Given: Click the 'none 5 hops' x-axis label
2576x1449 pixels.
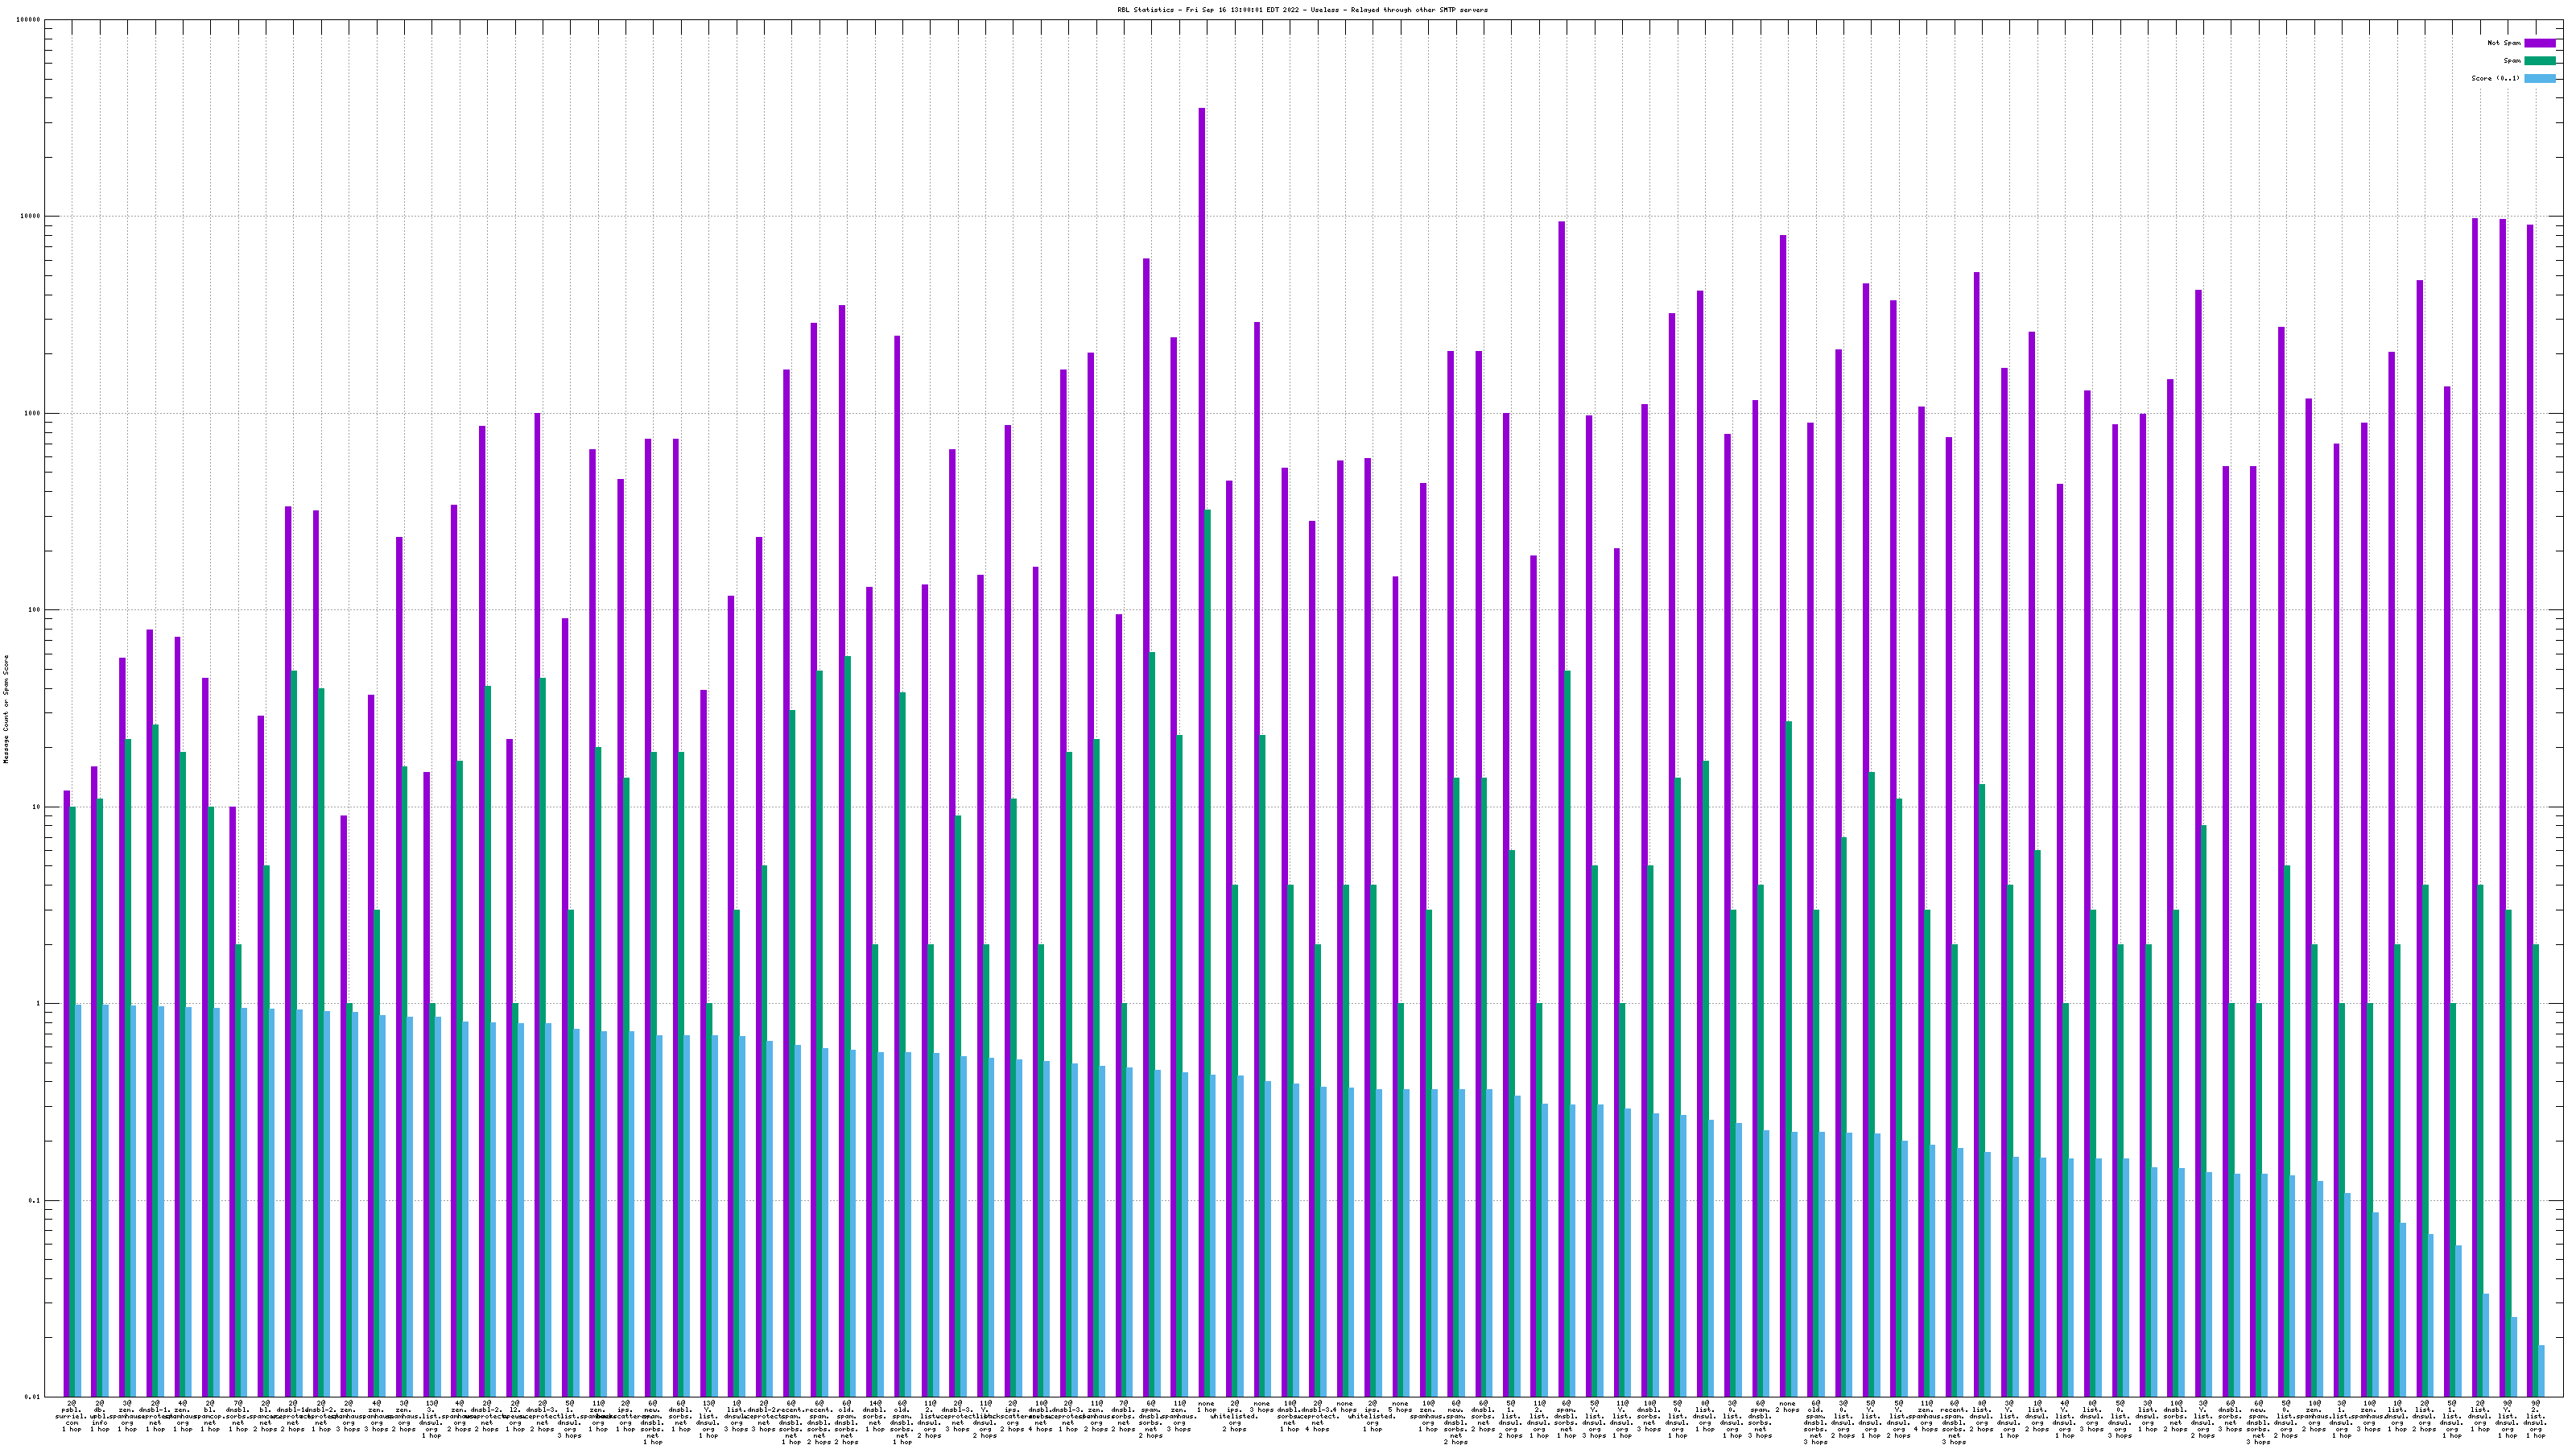Looking at the screenshot, I should click(x=1399, y=1409).
